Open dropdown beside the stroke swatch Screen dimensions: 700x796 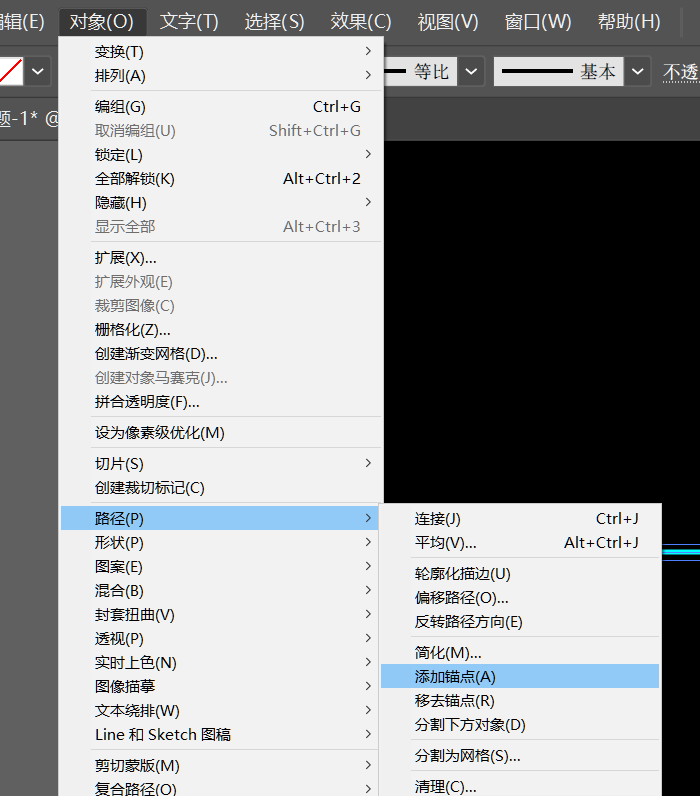coord(38,71)
